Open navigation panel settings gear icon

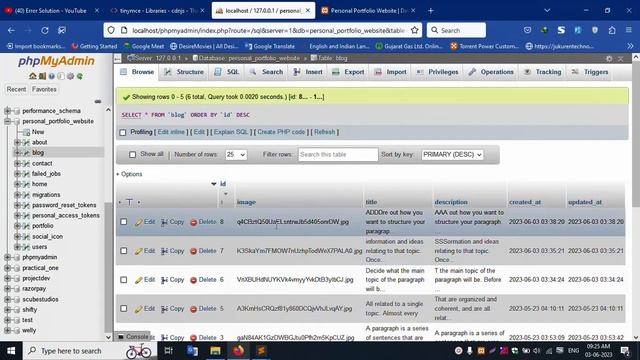70,76
